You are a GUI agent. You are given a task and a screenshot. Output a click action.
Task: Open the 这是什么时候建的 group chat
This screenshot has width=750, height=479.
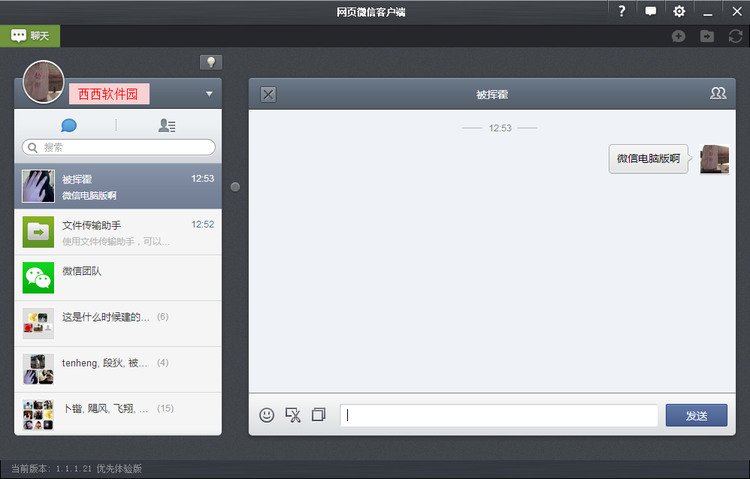(118, 324)
